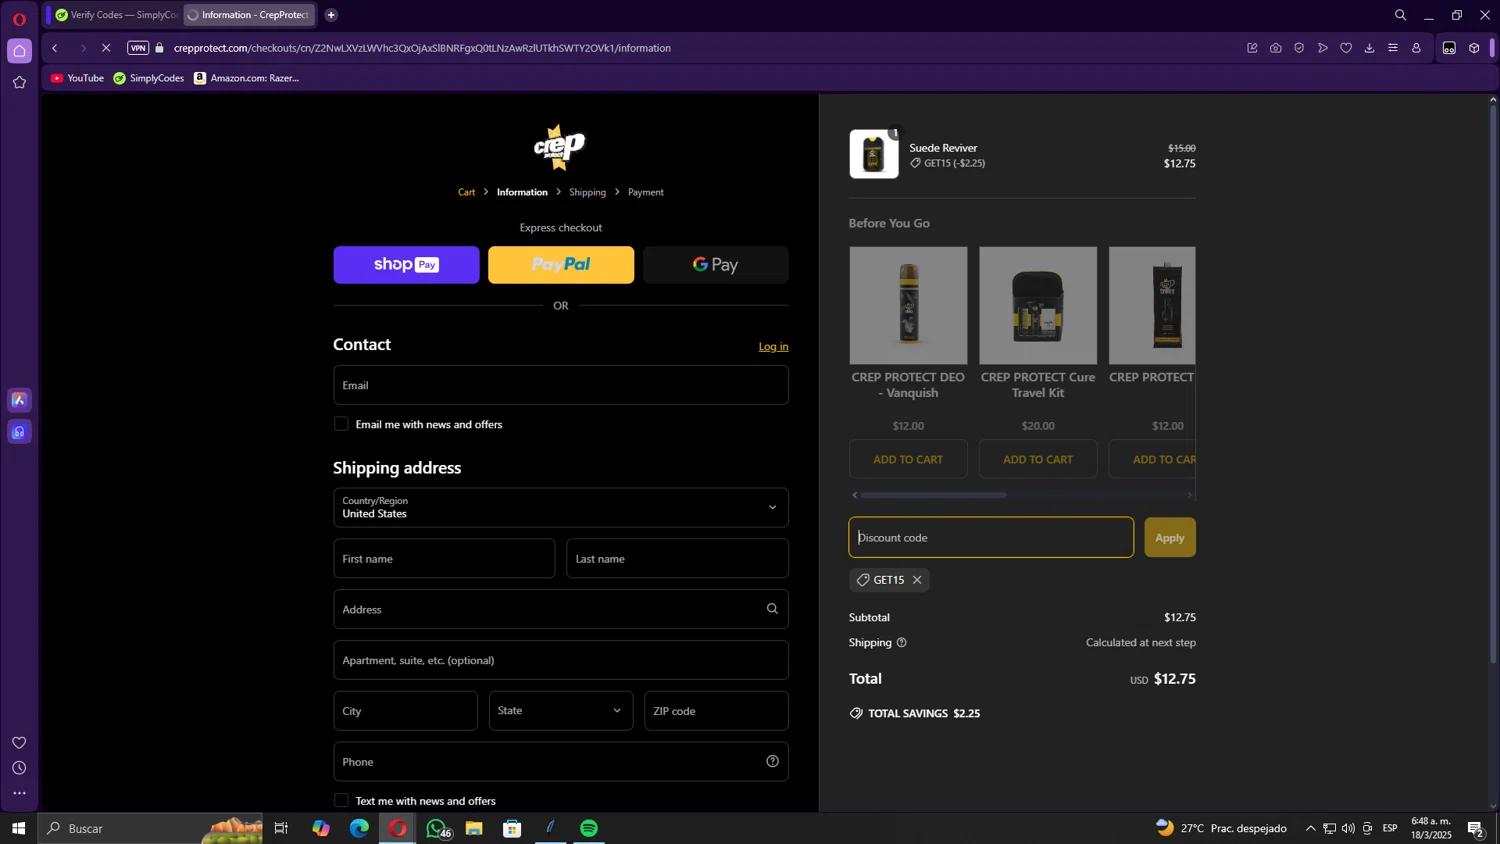Open the State dropdown
This screenshot has height=844, width=1500.
point(561,711)
